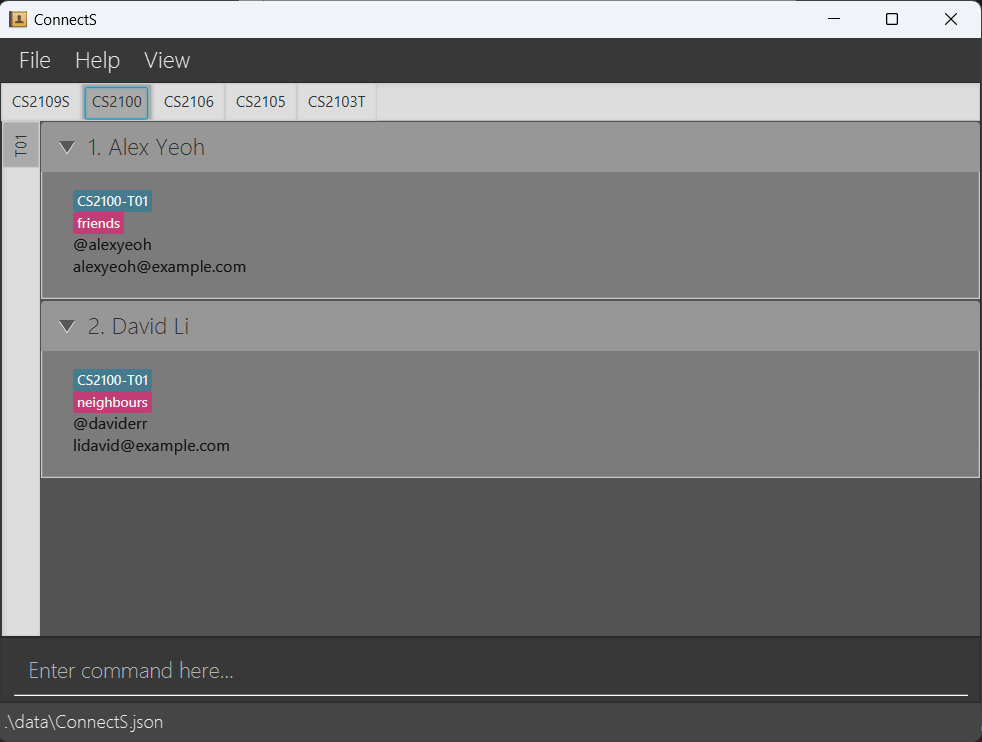Screen dimensions: 982x742
Task: Click Alex Yeoh's @alexyeoh handle
Action: (112, 244)
